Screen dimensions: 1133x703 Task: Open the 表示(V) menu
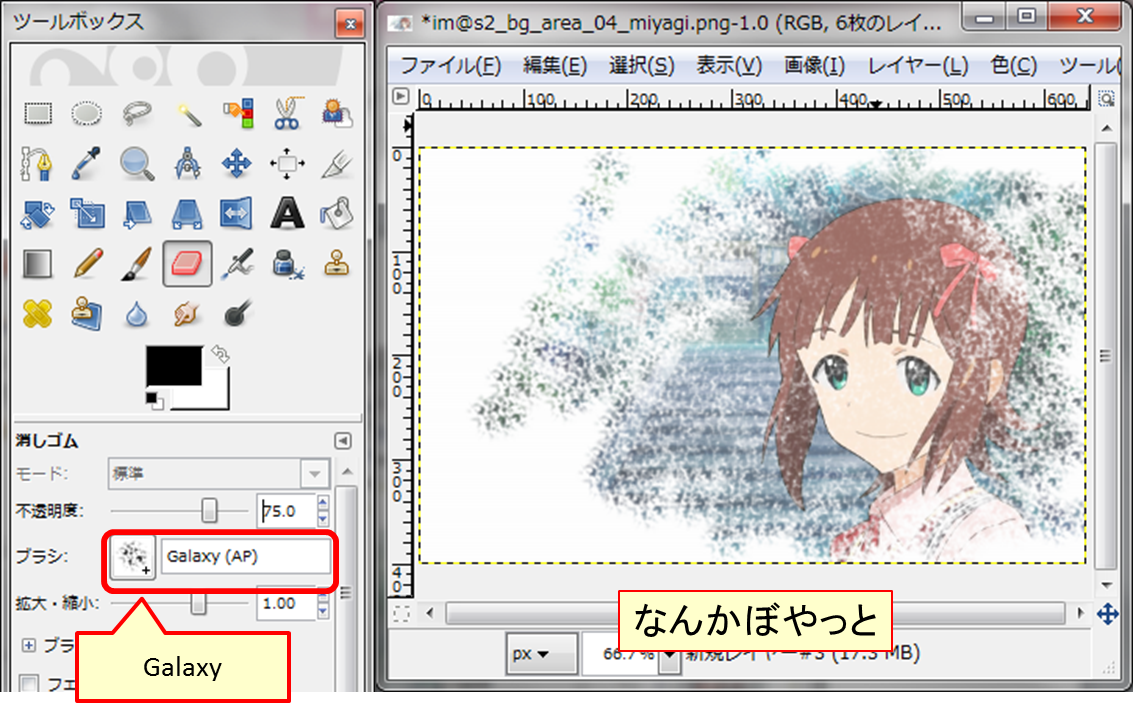[x=729, y=66]
